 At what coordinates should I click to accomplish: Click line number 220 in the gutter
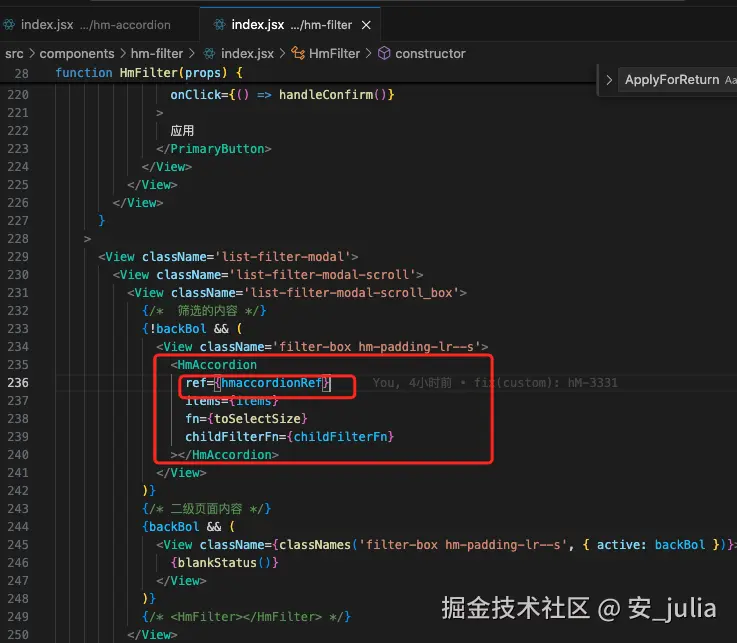pos(18,95)
